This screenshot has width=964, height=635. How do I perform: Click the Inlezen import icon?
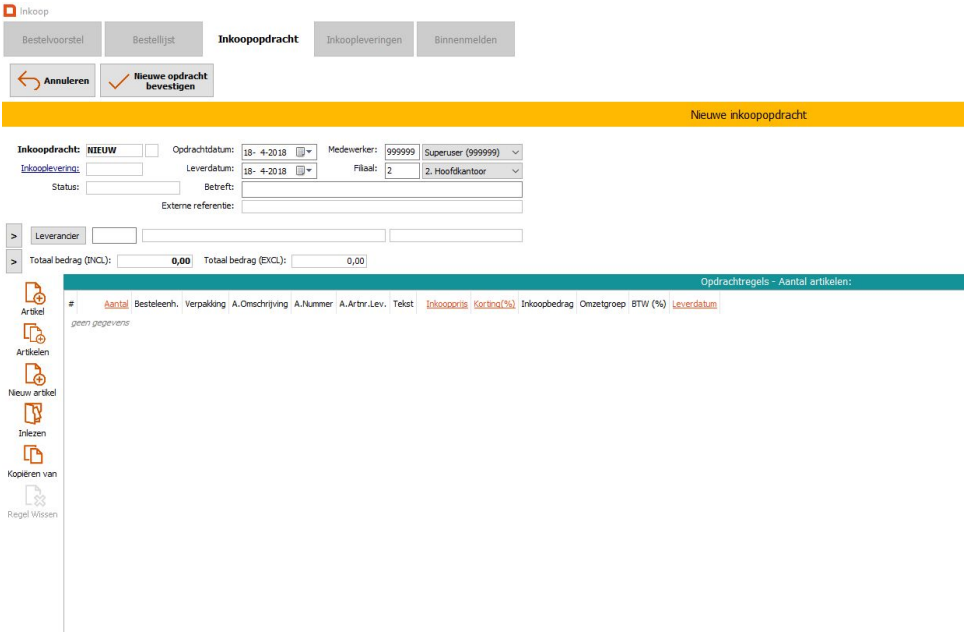click(33, 415)
